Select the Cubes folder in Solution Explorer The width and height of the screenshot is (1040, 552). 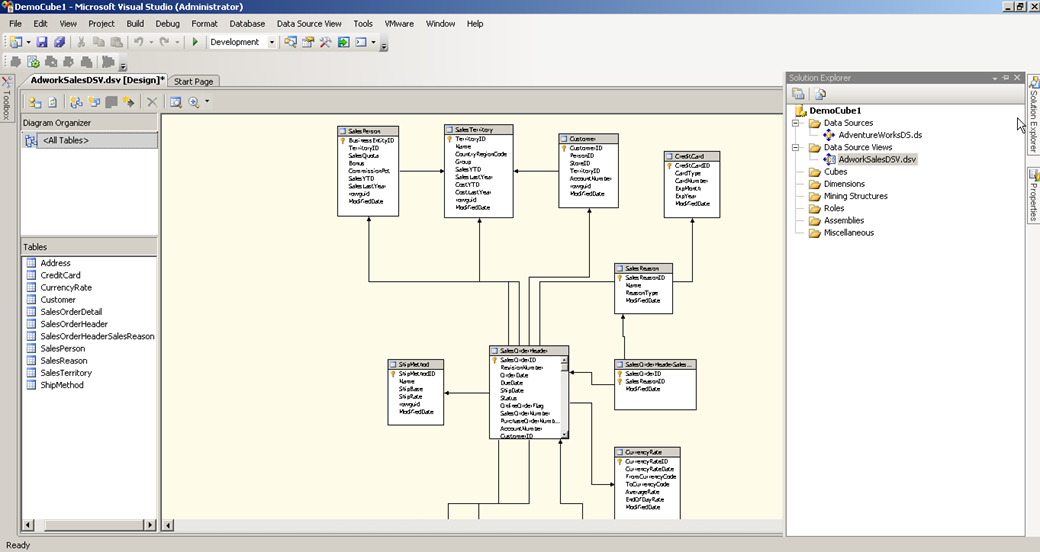835,172
